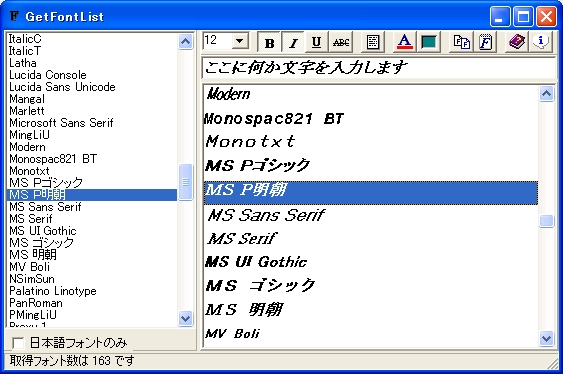The height and width of the screenshot is (374, 563).
Task: Click MS 明朝 preview sample
Action: pos(244,310)
